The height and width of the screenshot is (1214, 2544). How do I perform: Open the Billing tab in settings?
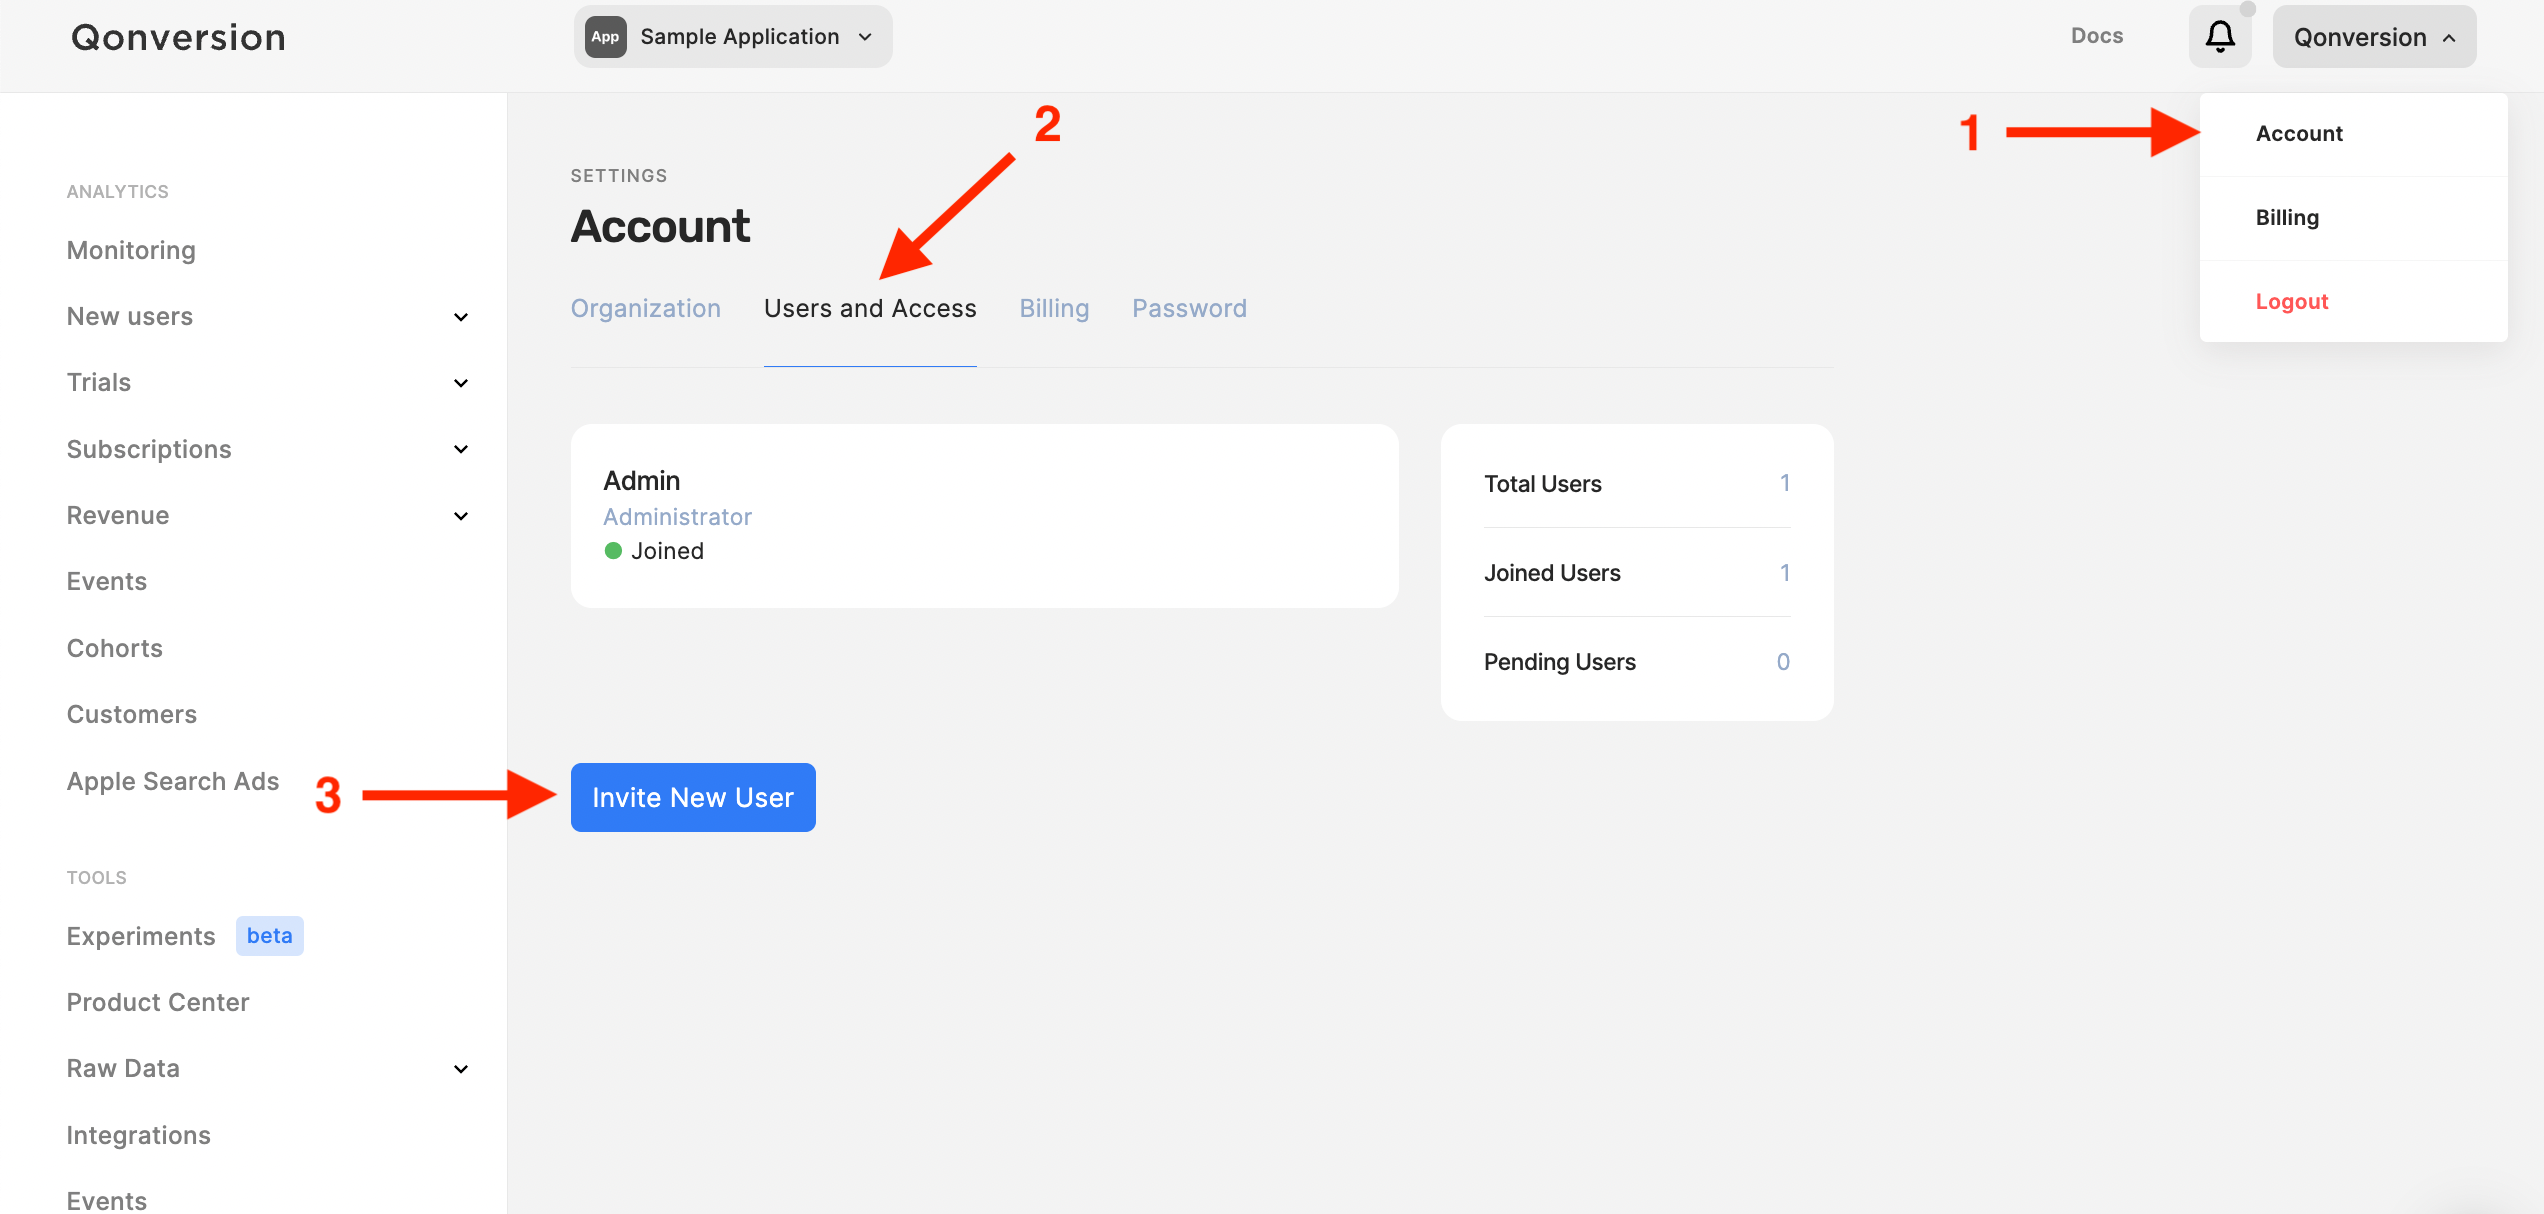point(1054,308)
